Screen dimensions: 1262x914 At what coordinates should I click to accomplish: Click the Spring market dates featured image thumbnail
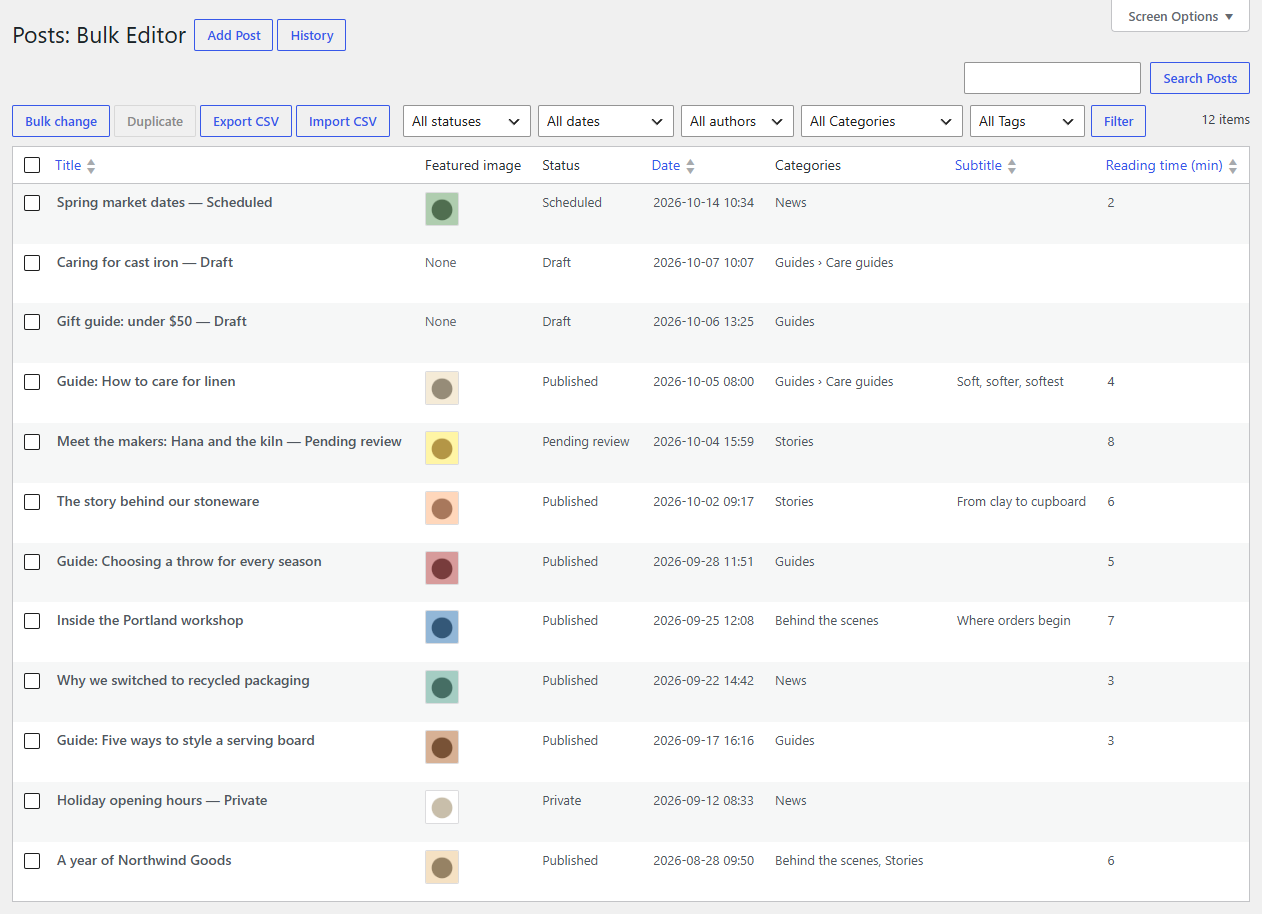point(442,209)
